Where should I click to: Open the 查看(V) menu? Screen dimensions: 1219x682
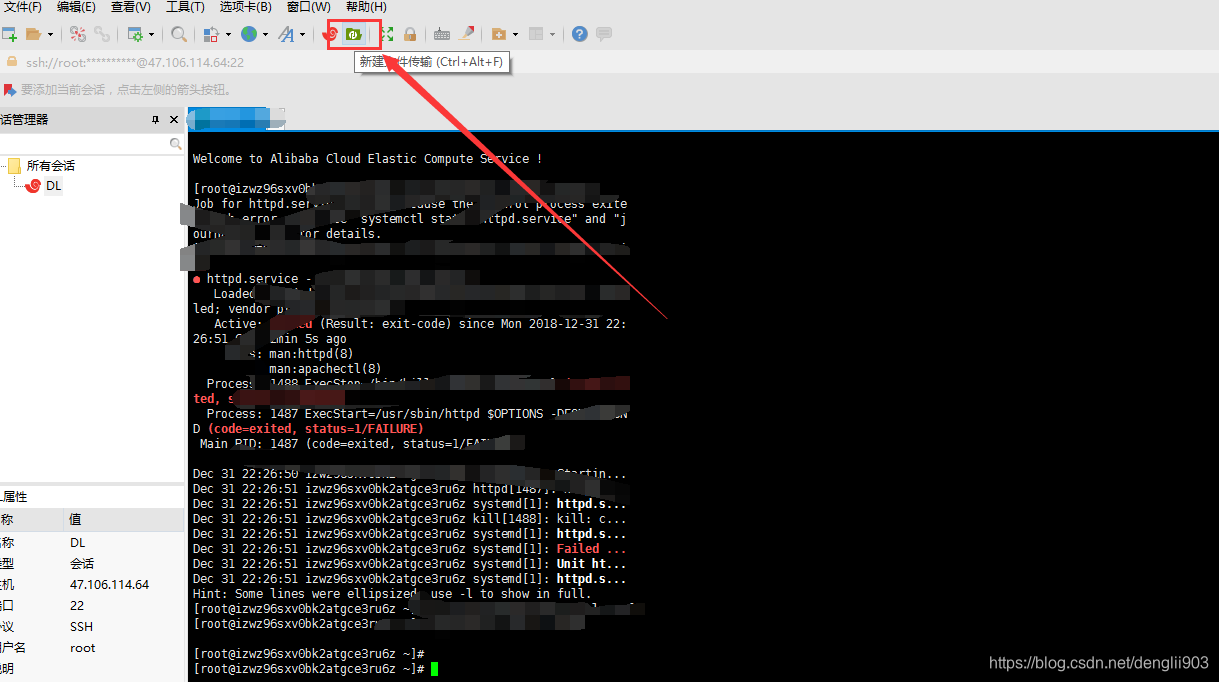pos(130,7)
